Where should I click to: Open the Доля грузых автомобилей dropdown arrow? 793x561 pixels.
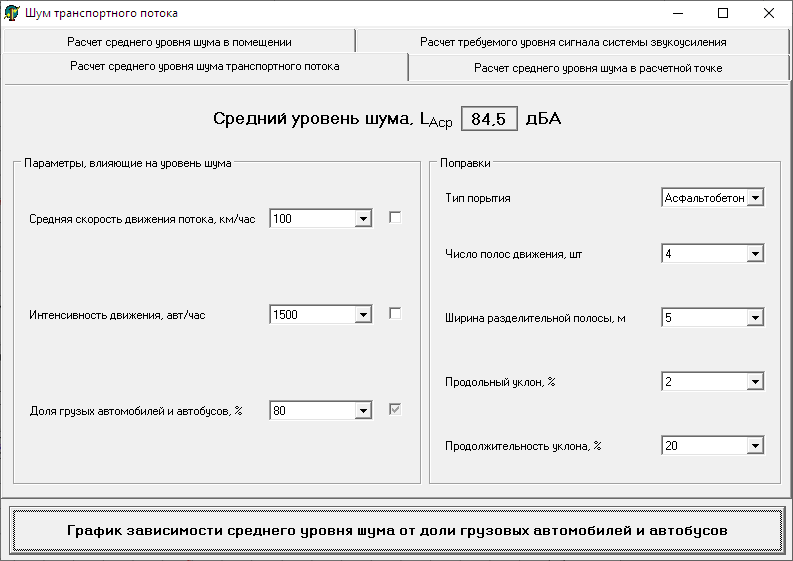(363, 411)
